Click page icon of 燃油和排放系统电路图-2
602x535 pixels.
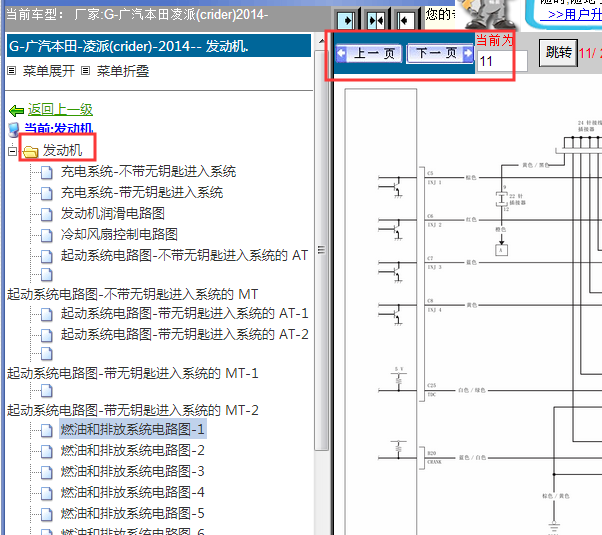[x=46, y=452]
